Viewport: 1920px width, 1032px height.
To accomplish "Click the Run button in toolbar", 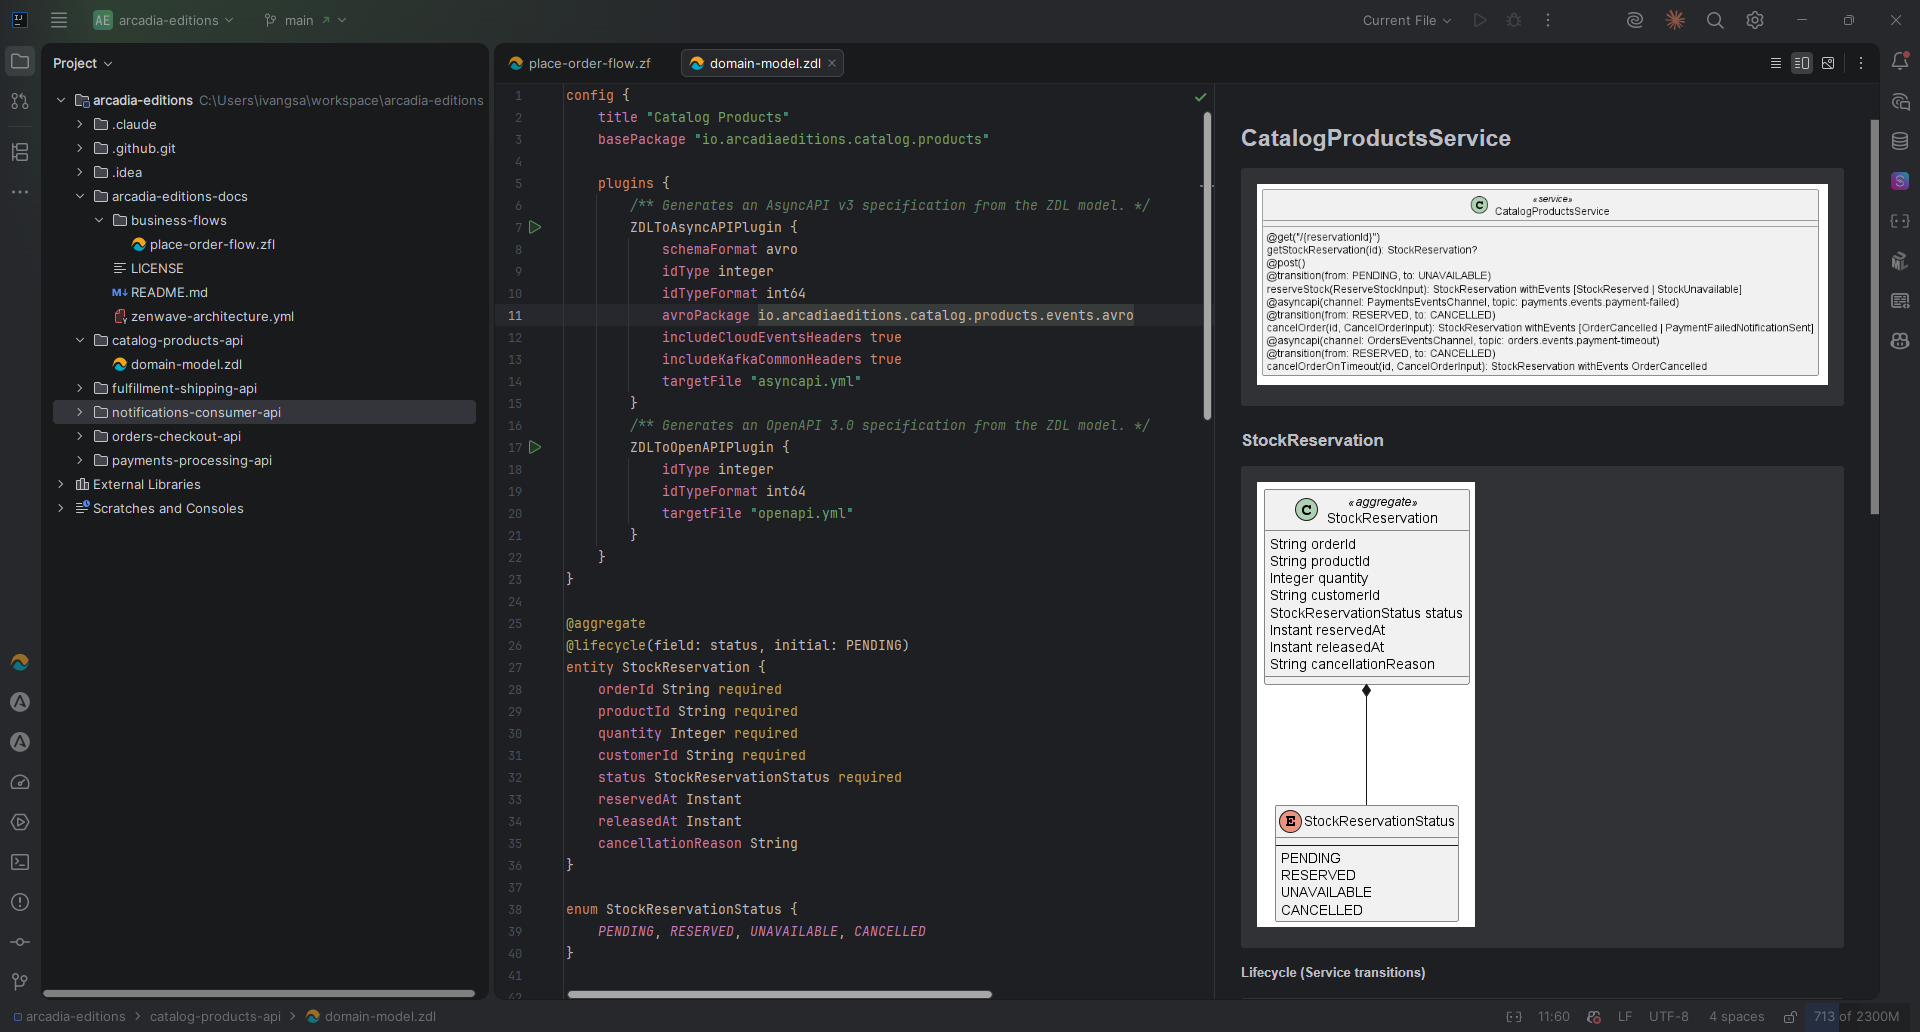I will 1480,20.
